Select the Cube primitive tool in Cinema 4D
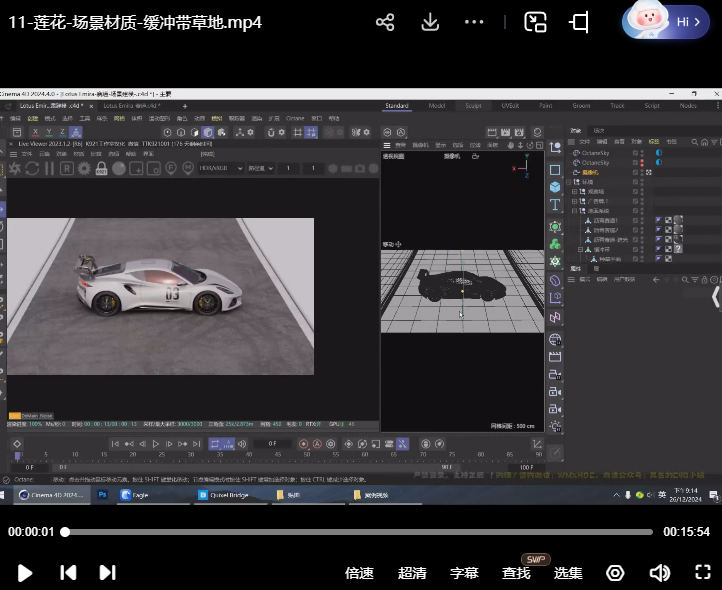This screenshot has height=590, width=722. tap(555, 187)
